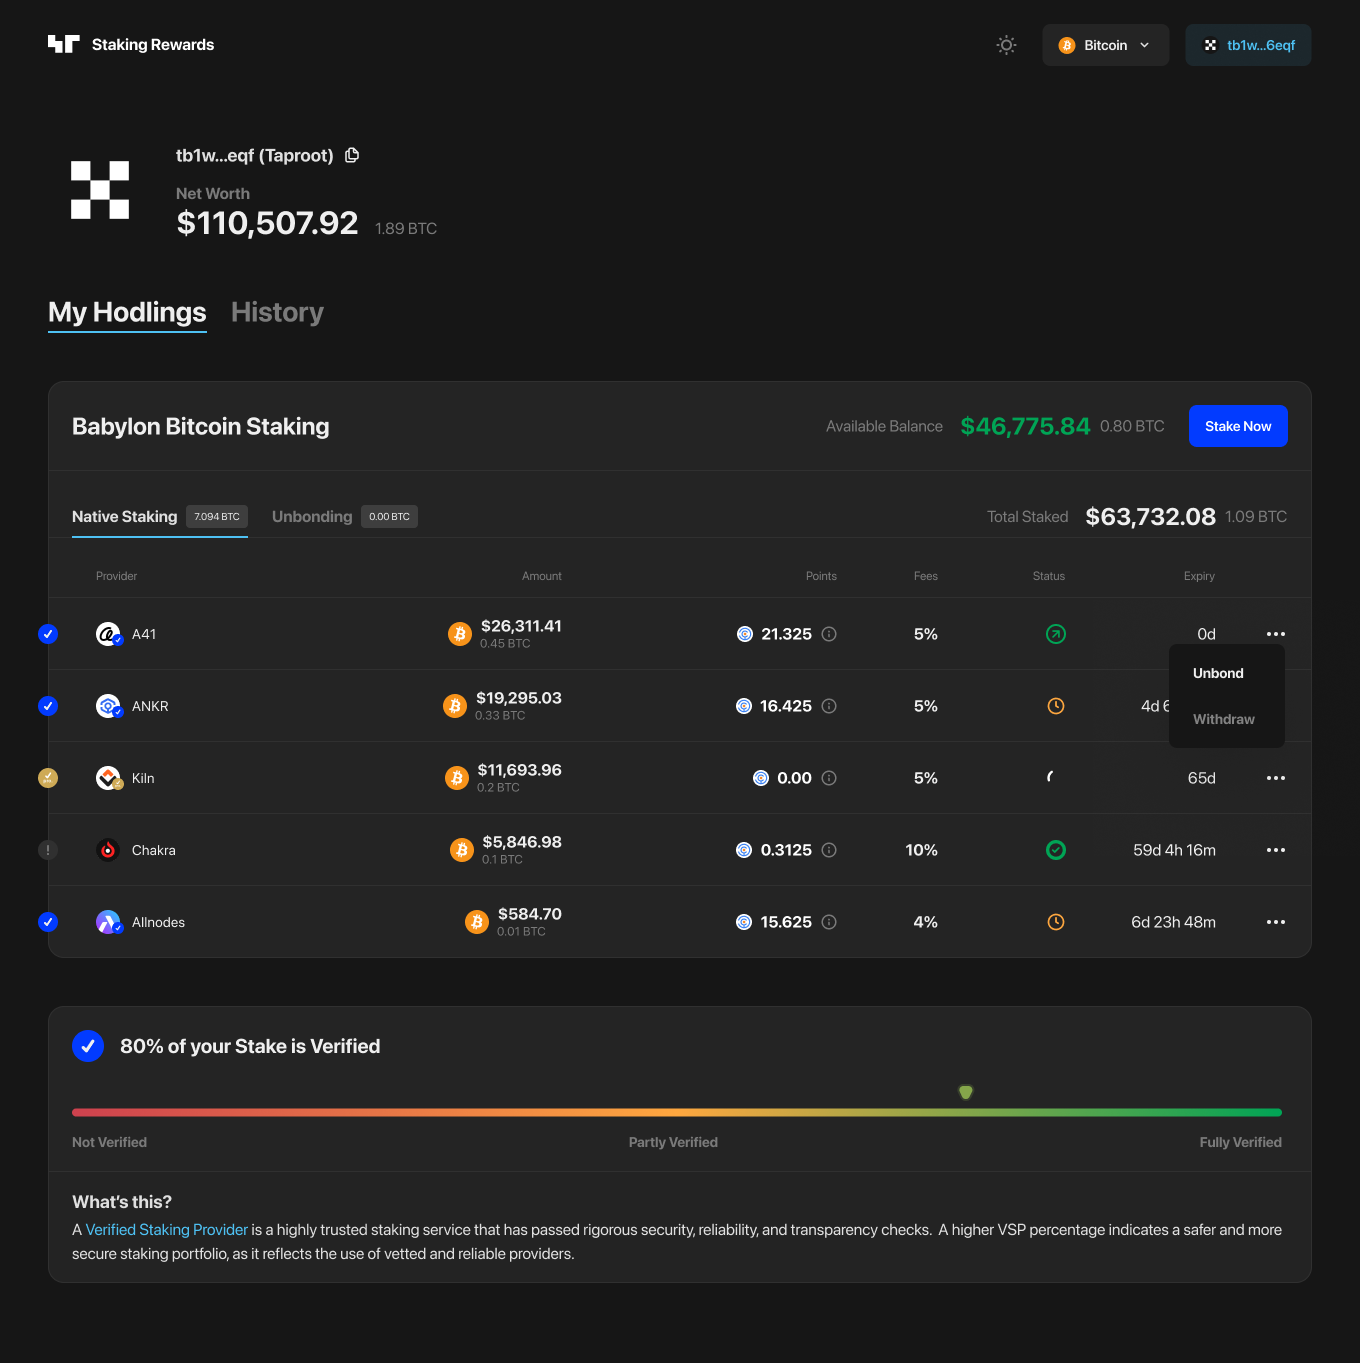Click the Chakra active checkmark status icon
1361x1363 pixels.
click(1056, 850)
